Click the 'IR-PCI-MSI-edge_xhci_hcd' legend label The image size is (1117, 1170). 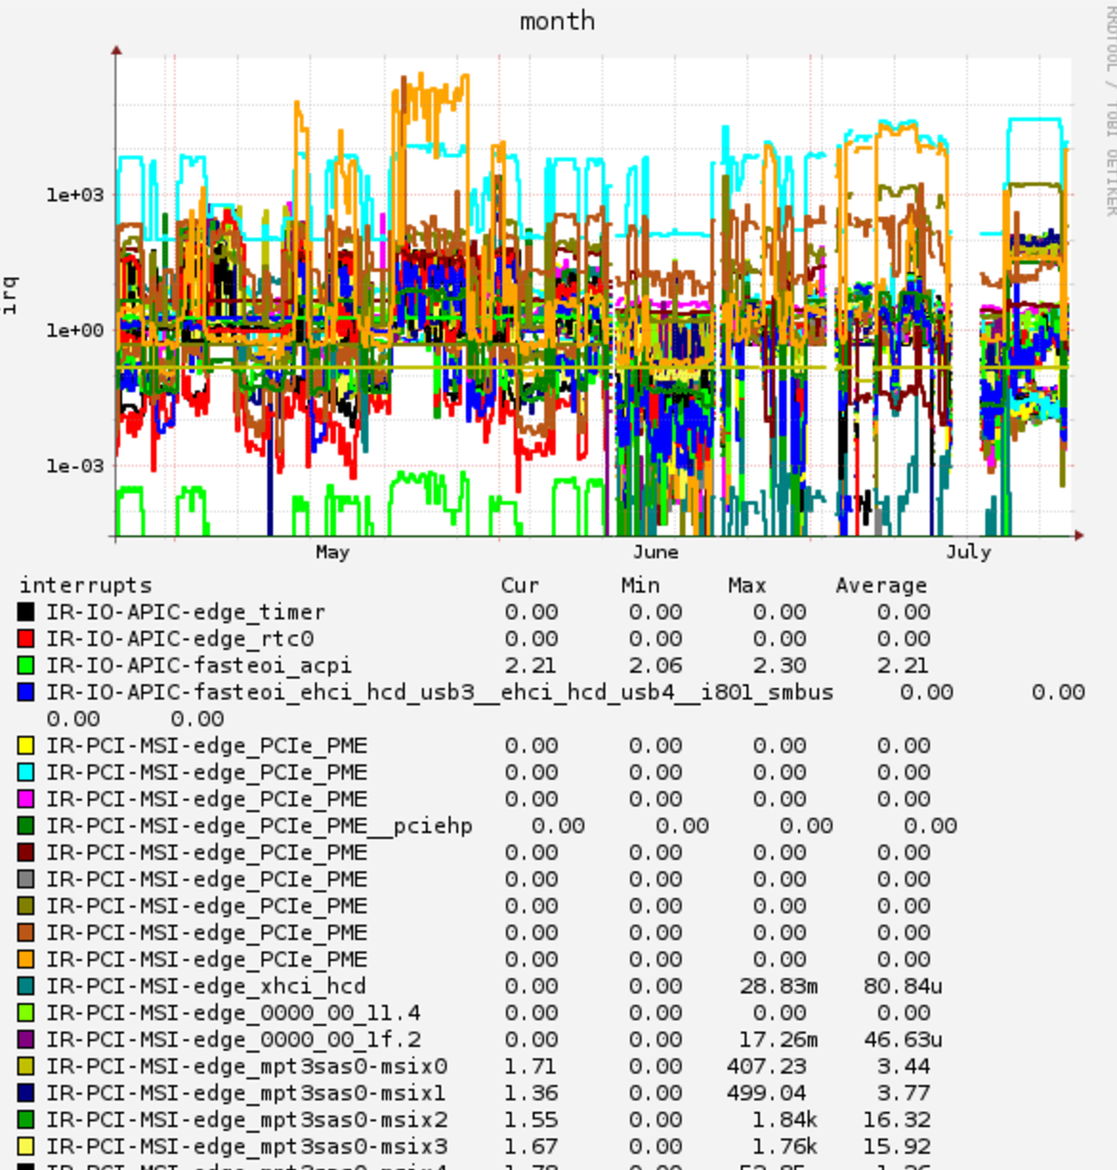(206, 986)
